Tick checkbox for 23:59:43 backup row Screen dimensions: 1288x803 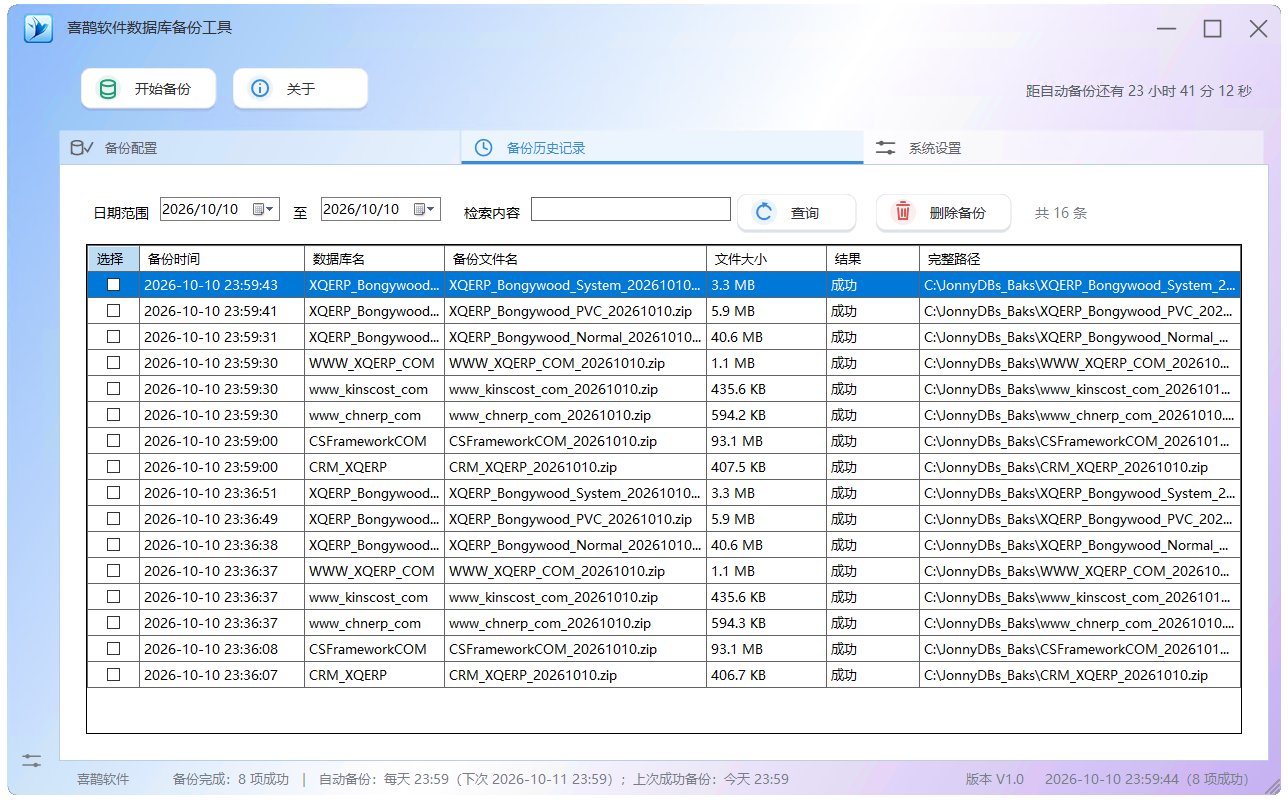point(113,285)
